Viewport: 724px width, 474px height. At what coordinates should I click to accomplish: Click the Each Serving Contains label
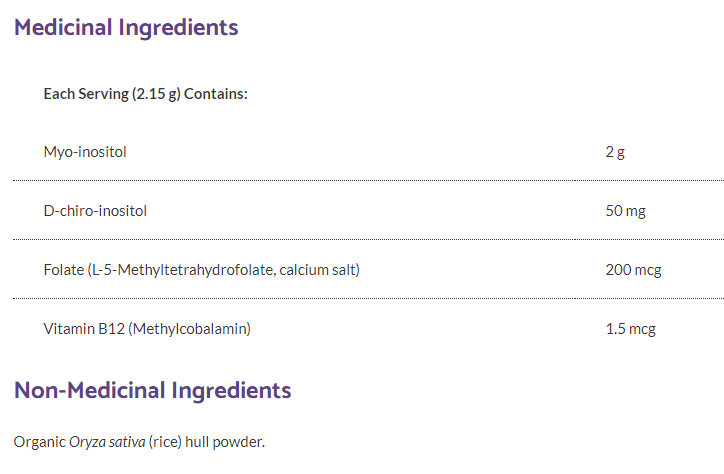pos(145,94)
